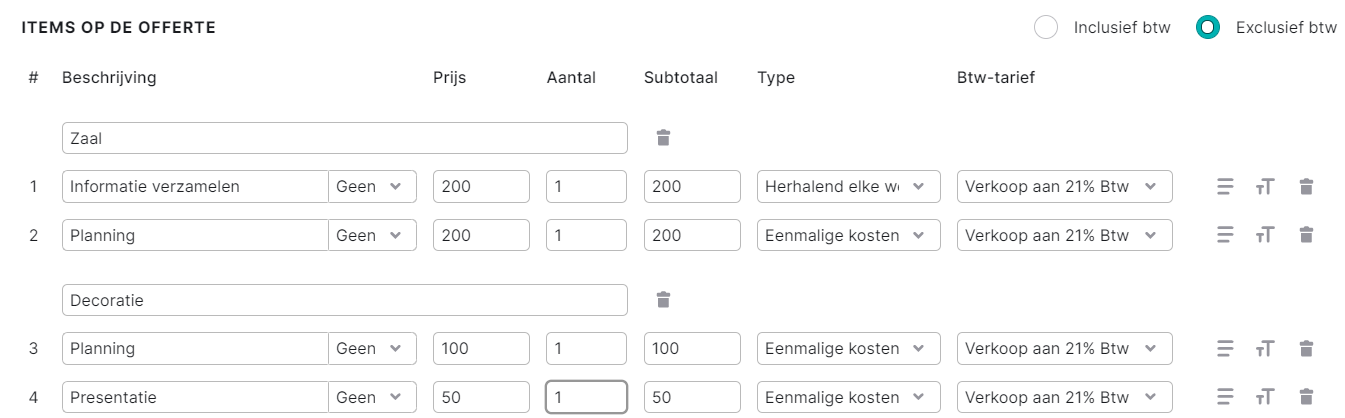The width and height of the screenshot is (1345, 418).
Task: Click the Aantal field of row 4
Action: click(x=587, y=397)
